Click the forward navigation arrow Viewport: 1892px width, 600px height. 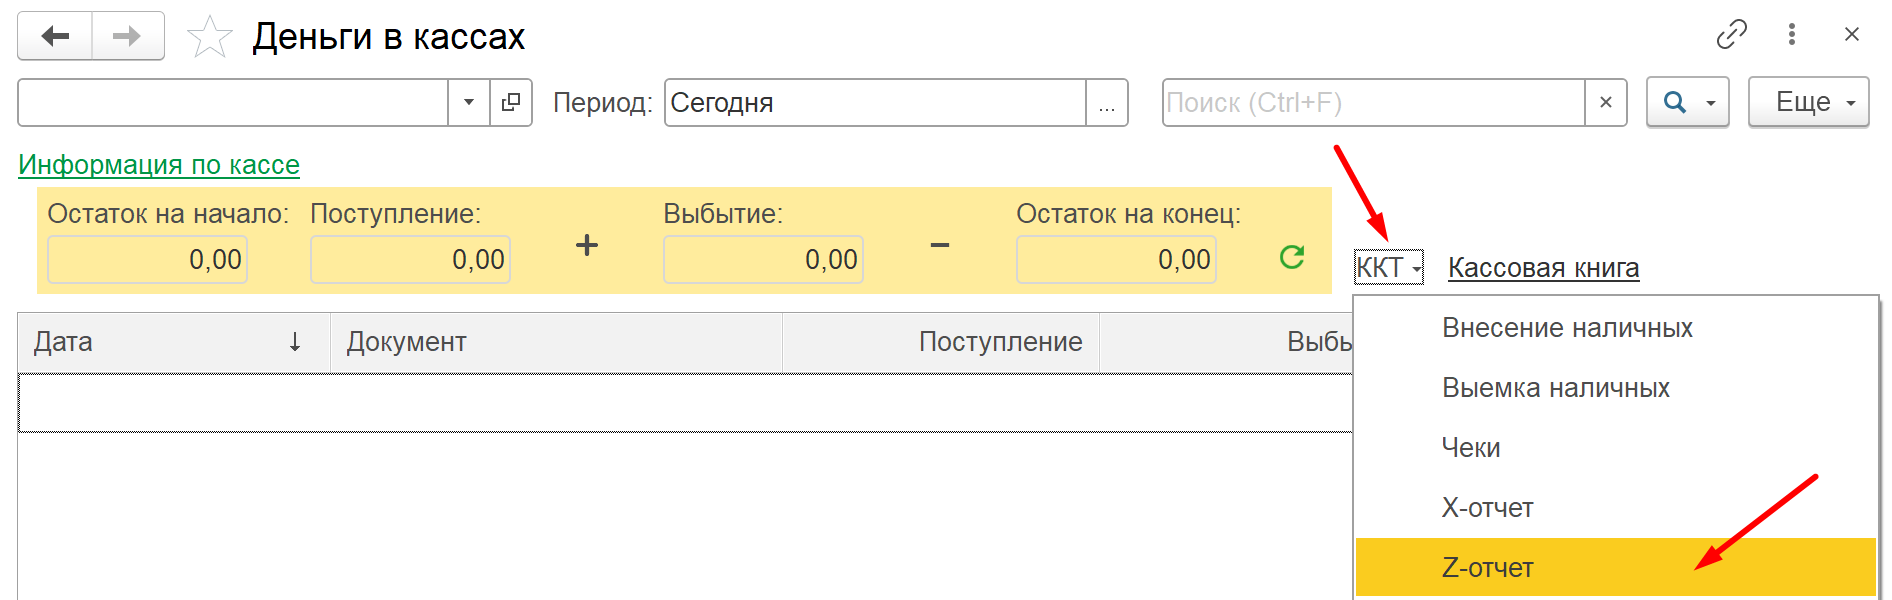[x=127, y=37]
